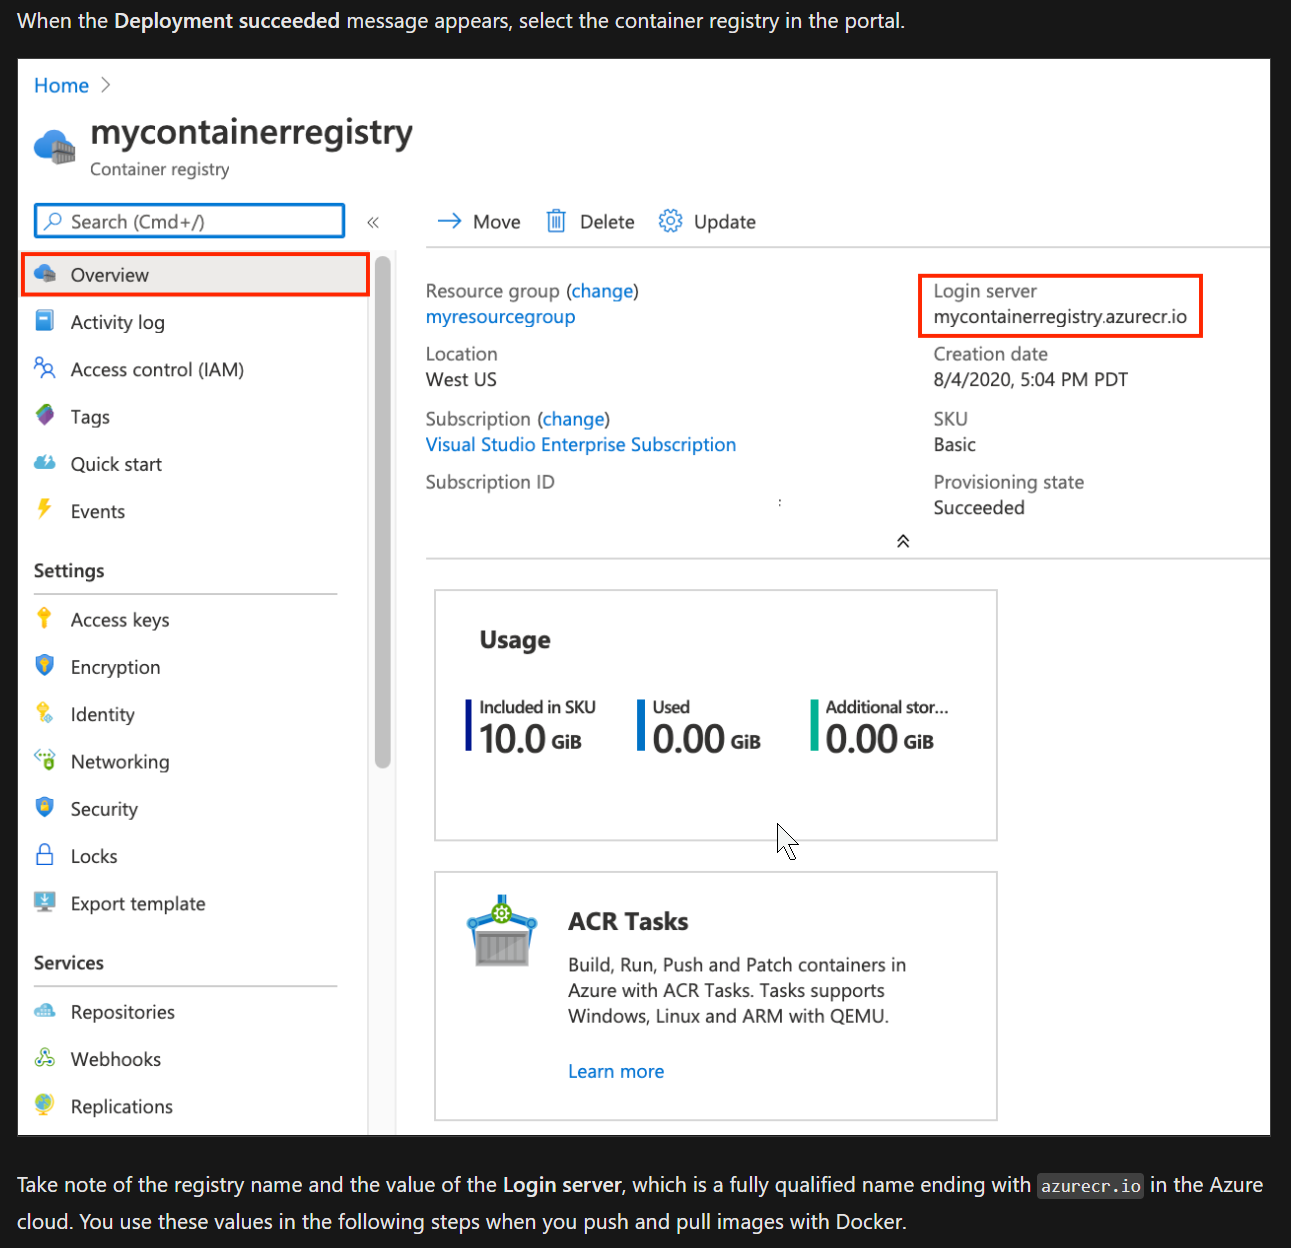
Task: Click the Networking icon
Action: [45, 759]
